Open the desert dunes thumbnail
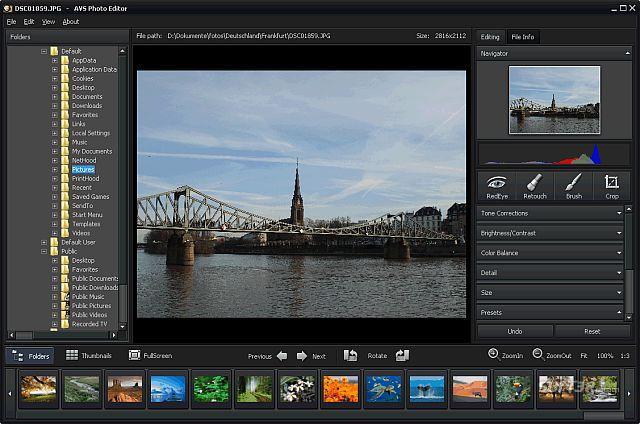 pos(470,389)
